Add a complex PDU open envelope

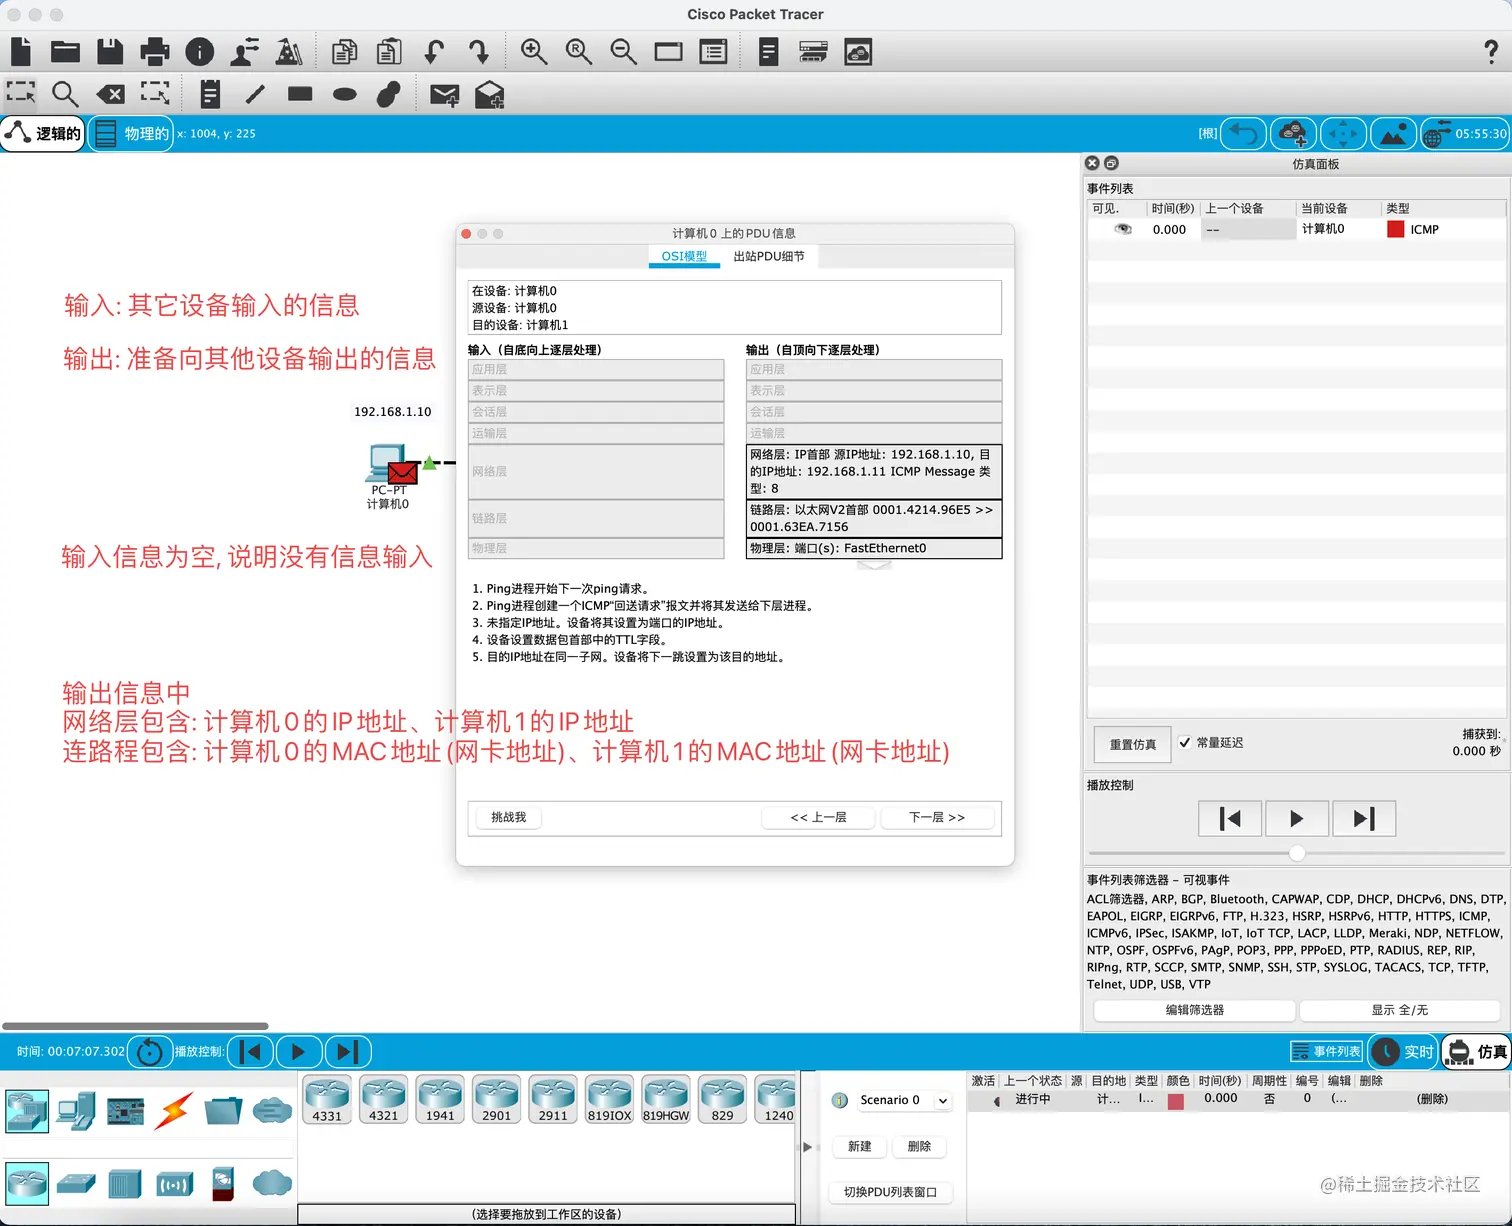(x=489, y=94)
